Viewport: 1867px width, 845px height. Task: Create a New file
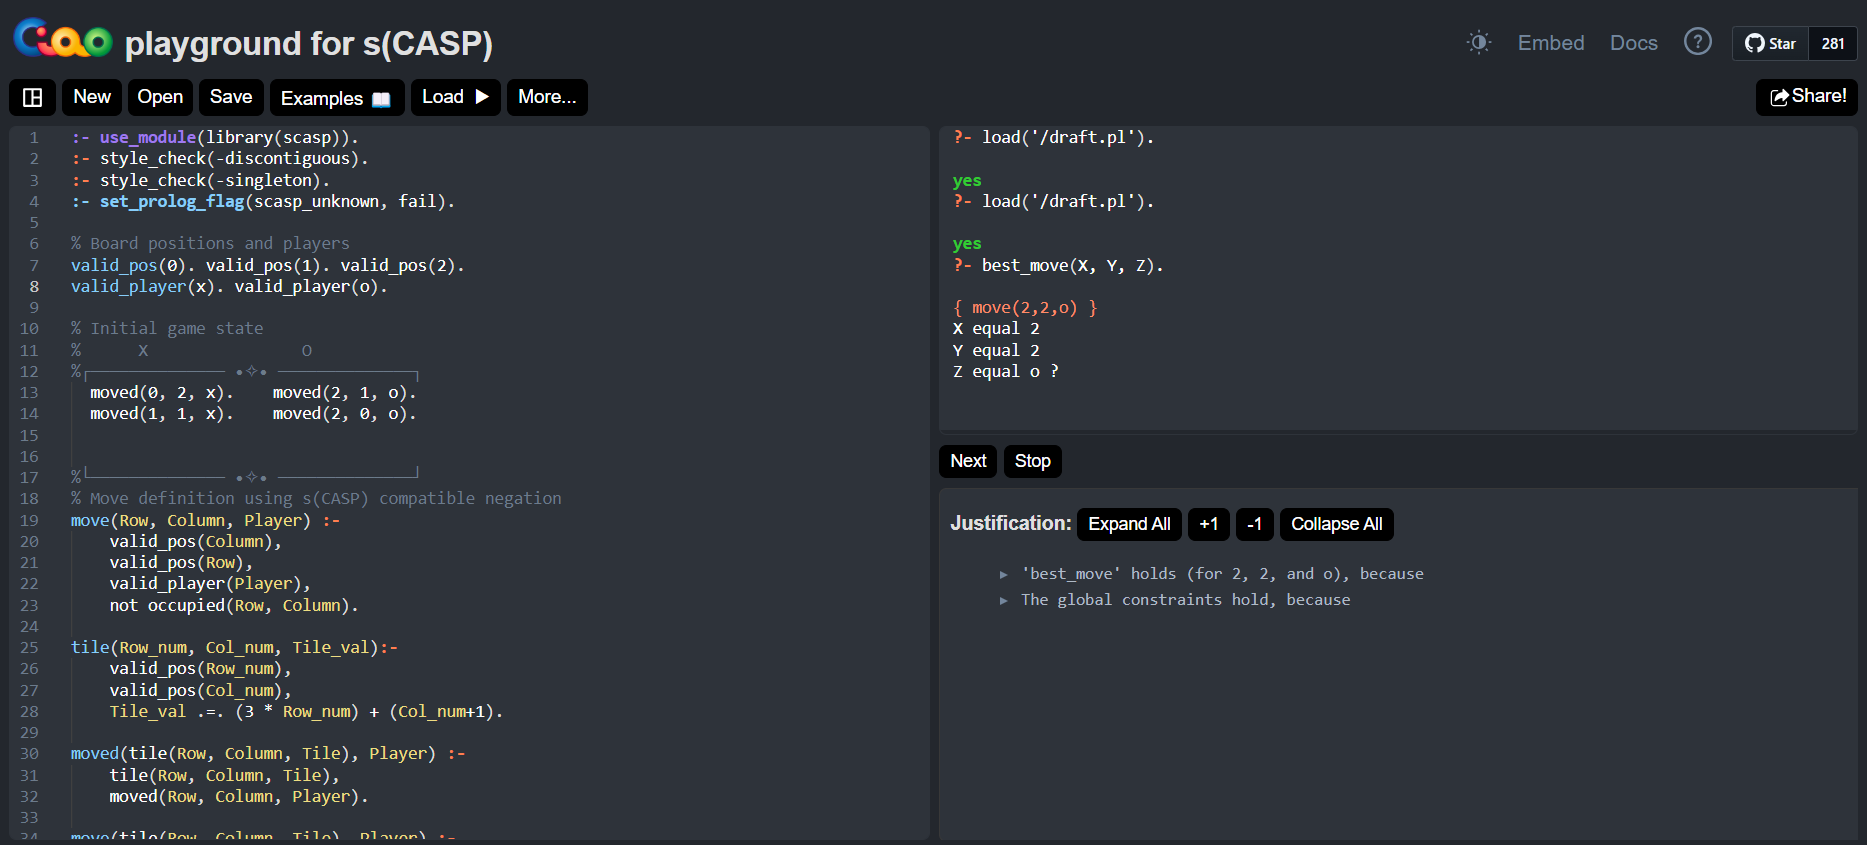click(92, 97)
